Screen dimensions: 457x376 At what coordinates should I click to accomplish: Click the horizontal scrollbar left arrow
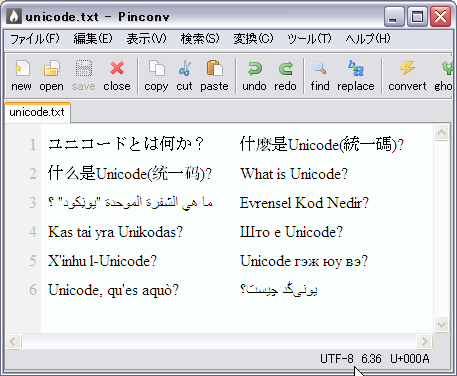coord(13,341)
